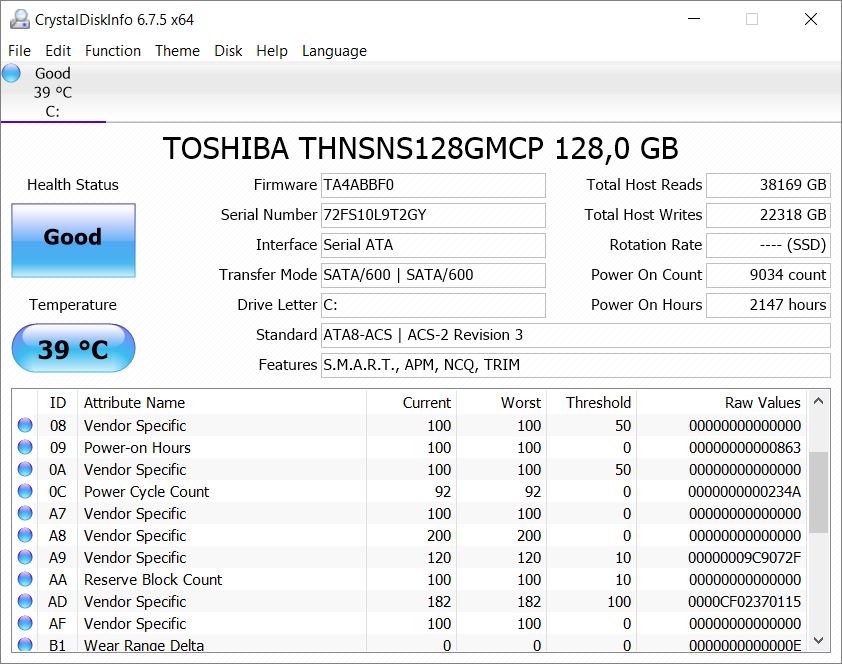842x664 pixels.
Task: Click the Total Host Writes value
Action: pyautogui.click(x=768, y=215)
